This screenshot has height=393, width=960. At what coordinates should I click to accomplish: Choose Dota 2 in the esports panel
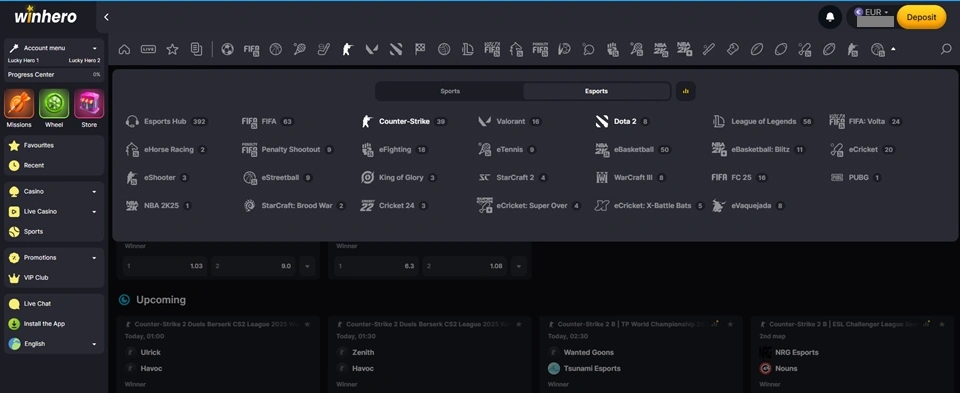pos(622,122)
